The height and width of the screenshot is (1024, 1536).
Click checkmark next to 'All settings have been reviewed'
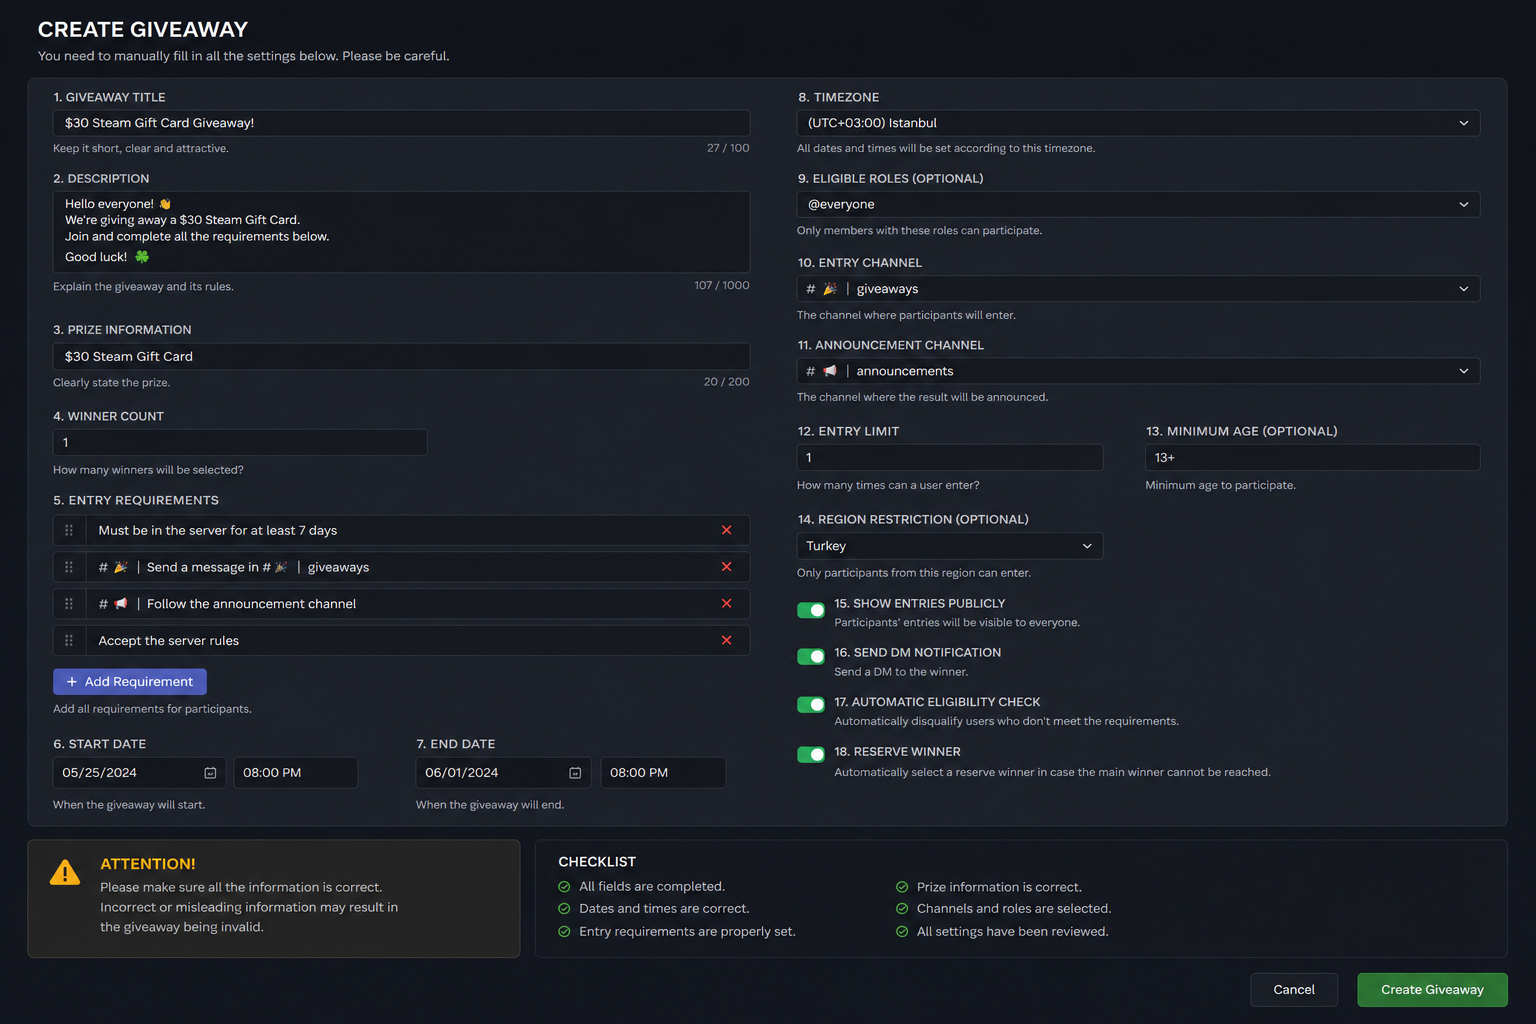902,932
